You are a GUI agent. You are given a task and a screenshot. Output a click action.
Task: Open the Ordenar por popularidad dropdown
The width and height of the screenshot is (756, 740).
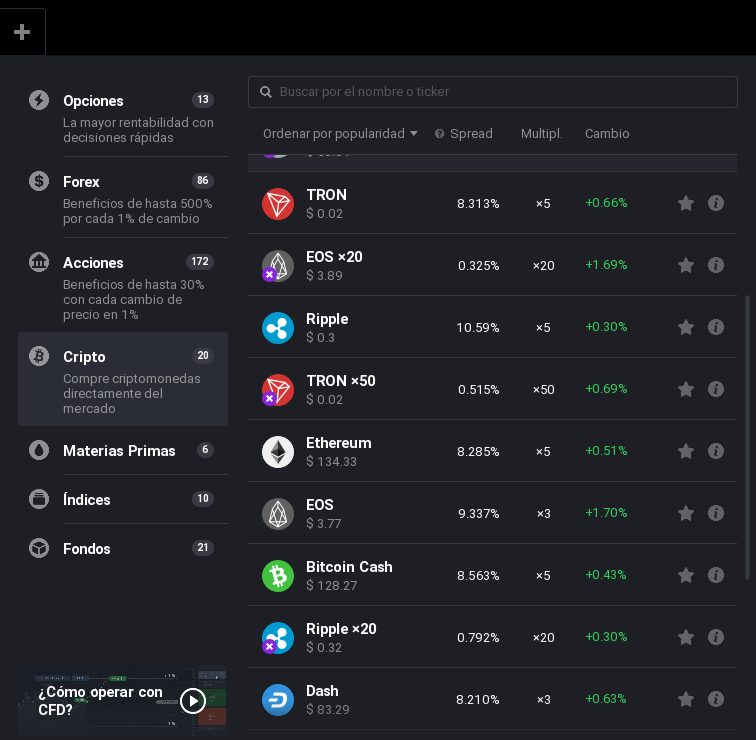pyautogui.click(x=340, y=134)
